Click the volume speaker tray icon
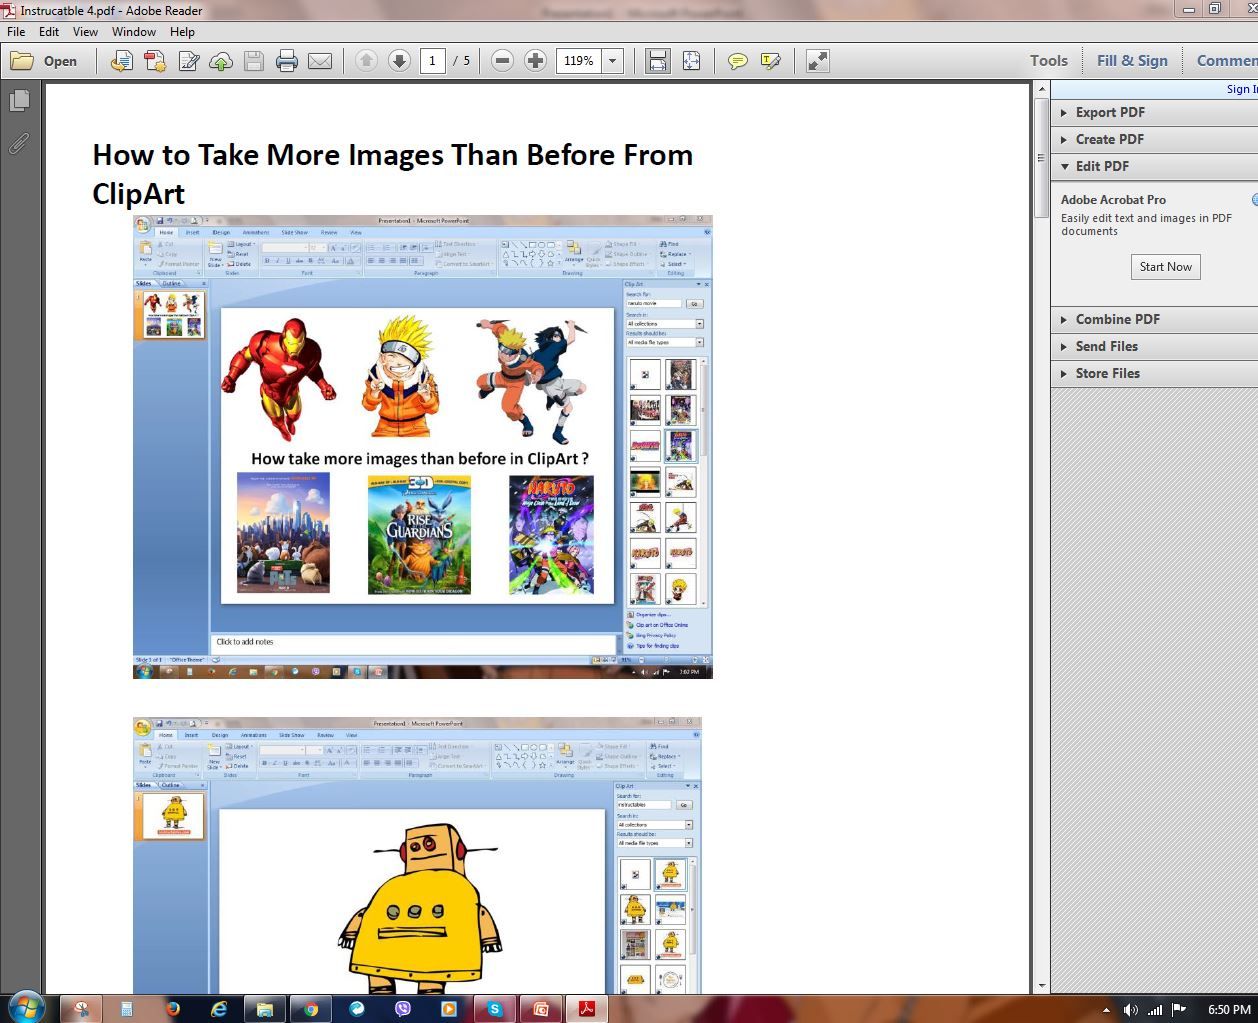Screen dimensions: 1258x1023 (x=1130, y=1009)
